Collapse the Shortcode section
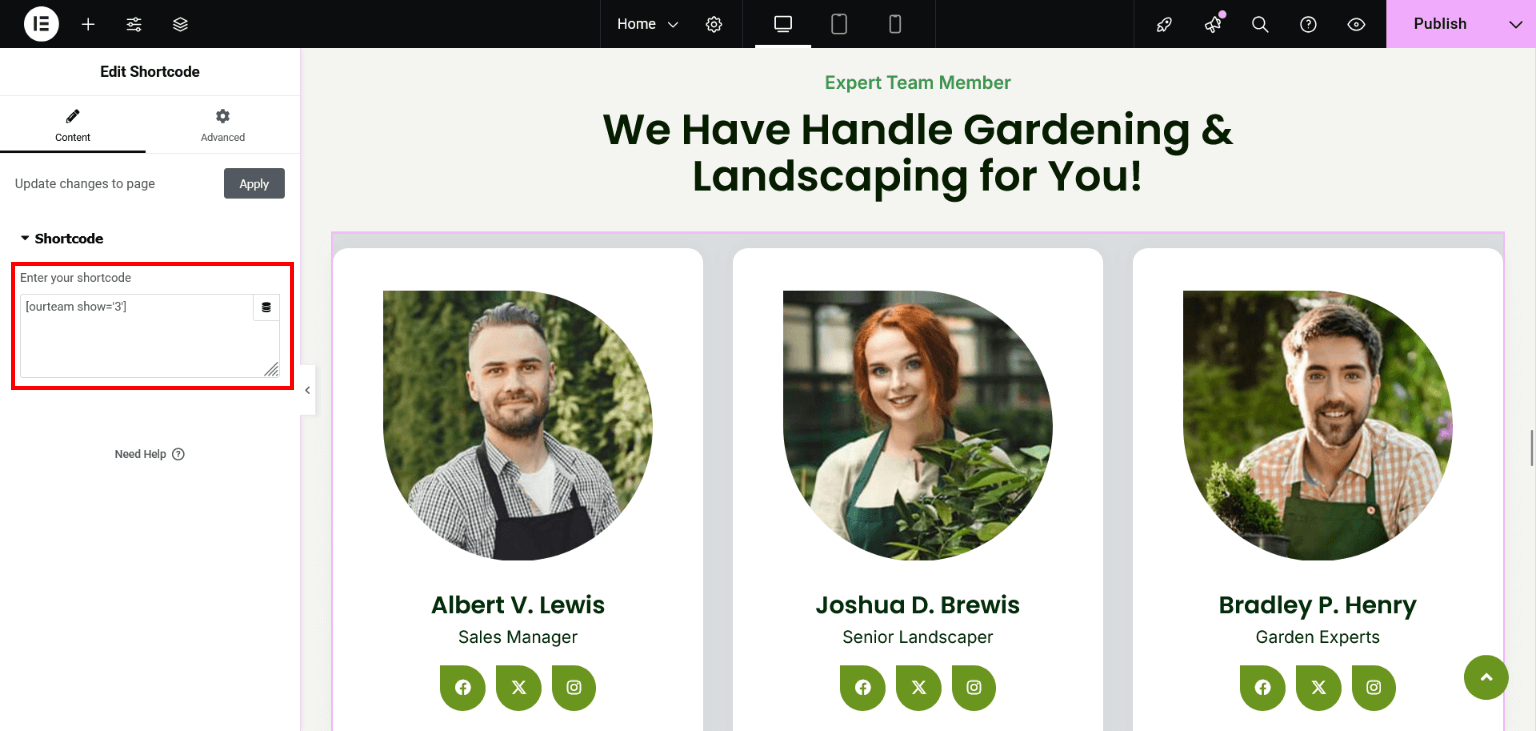Image resolution: width=1536 pixels, height=731 pixels. (62, 239)
